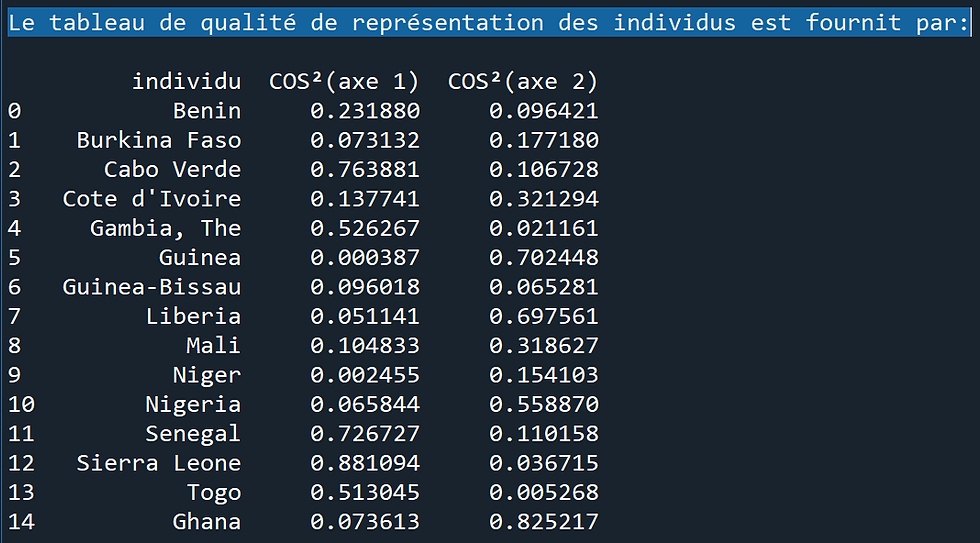Screen dimensions: 980x543
Task: Click value 0.154103 for Niger
Action: pos(544,375)
